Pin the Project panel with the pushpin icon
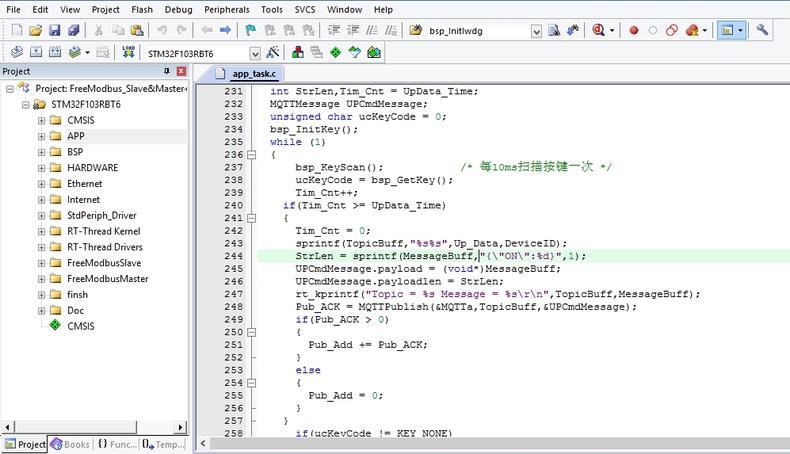Viewport: 790px width, 454px height. [x=167, y=72]
